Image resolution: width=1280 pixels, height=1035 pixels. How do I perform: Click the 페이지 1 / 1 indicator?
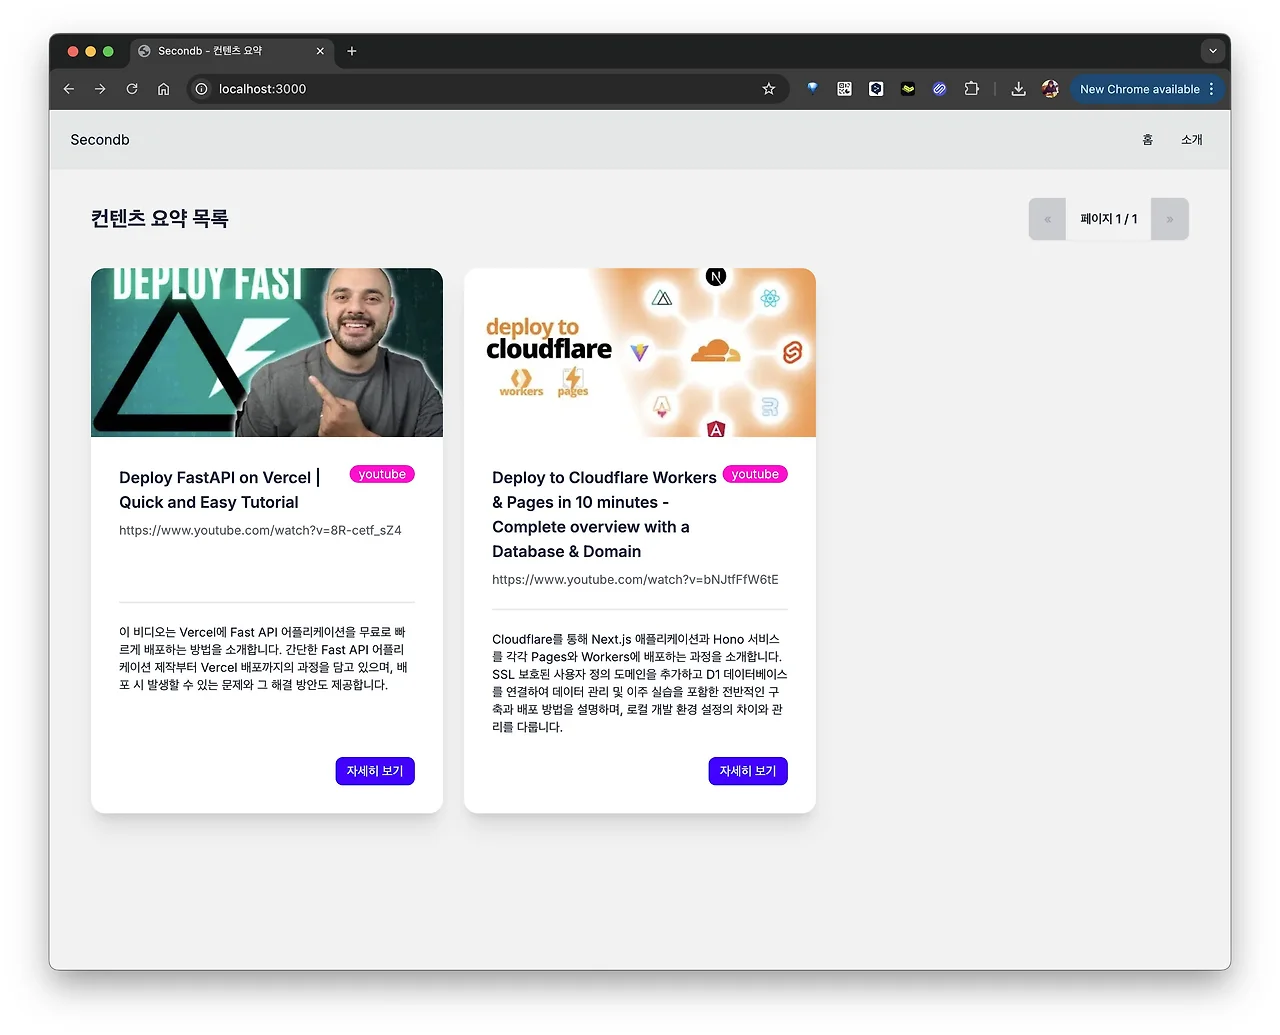click(x=1109, y=219)
